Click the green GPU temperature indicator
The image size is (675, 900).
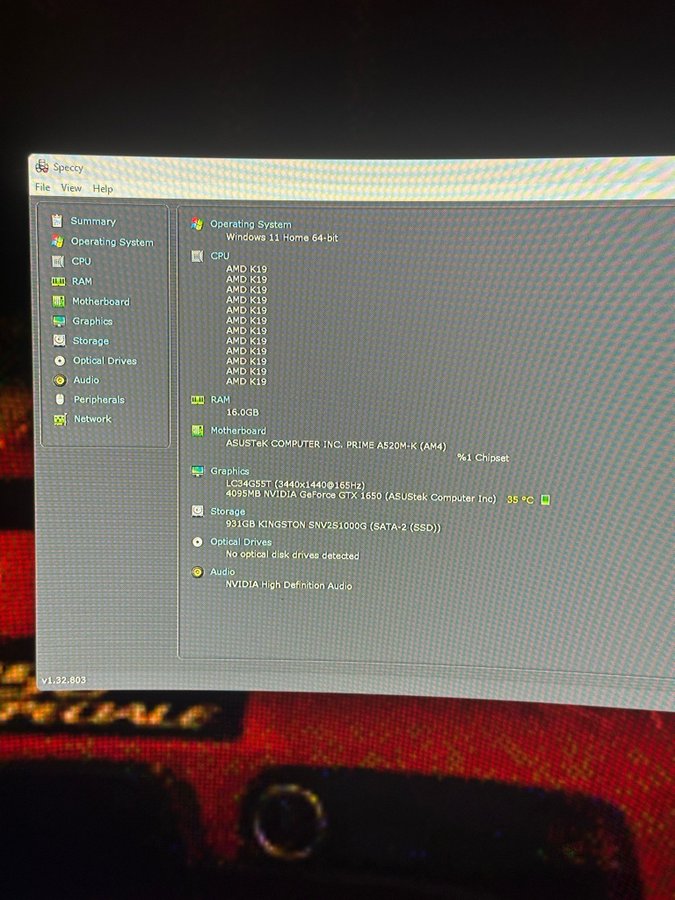pos(546,499)
